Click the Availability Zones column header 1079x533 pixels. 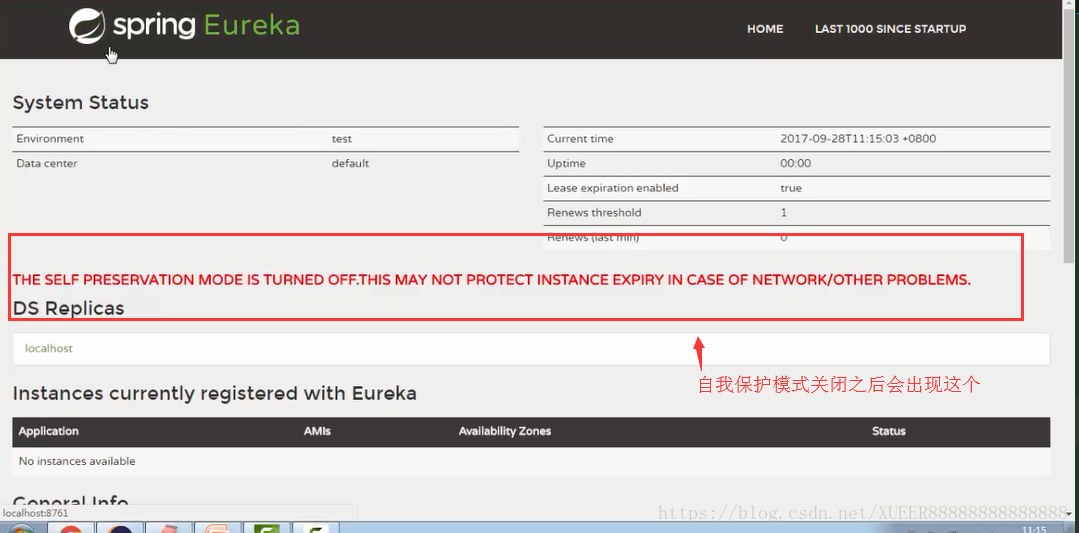click(504, 431)
